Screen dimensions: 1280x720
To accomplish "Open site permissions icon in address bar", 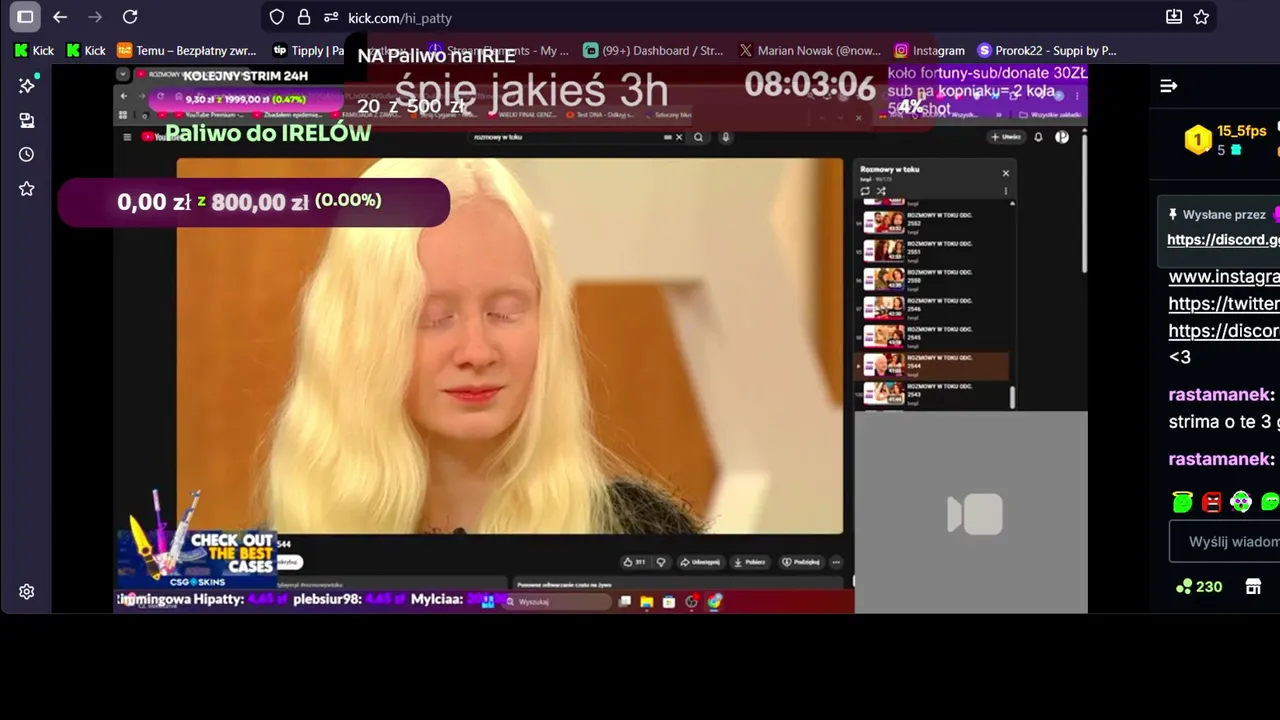I will pos(329,17).
